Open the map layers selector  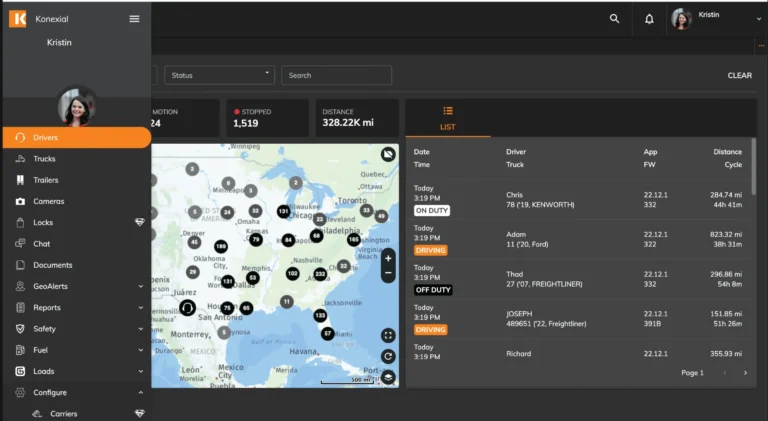[x=388, y=377]
